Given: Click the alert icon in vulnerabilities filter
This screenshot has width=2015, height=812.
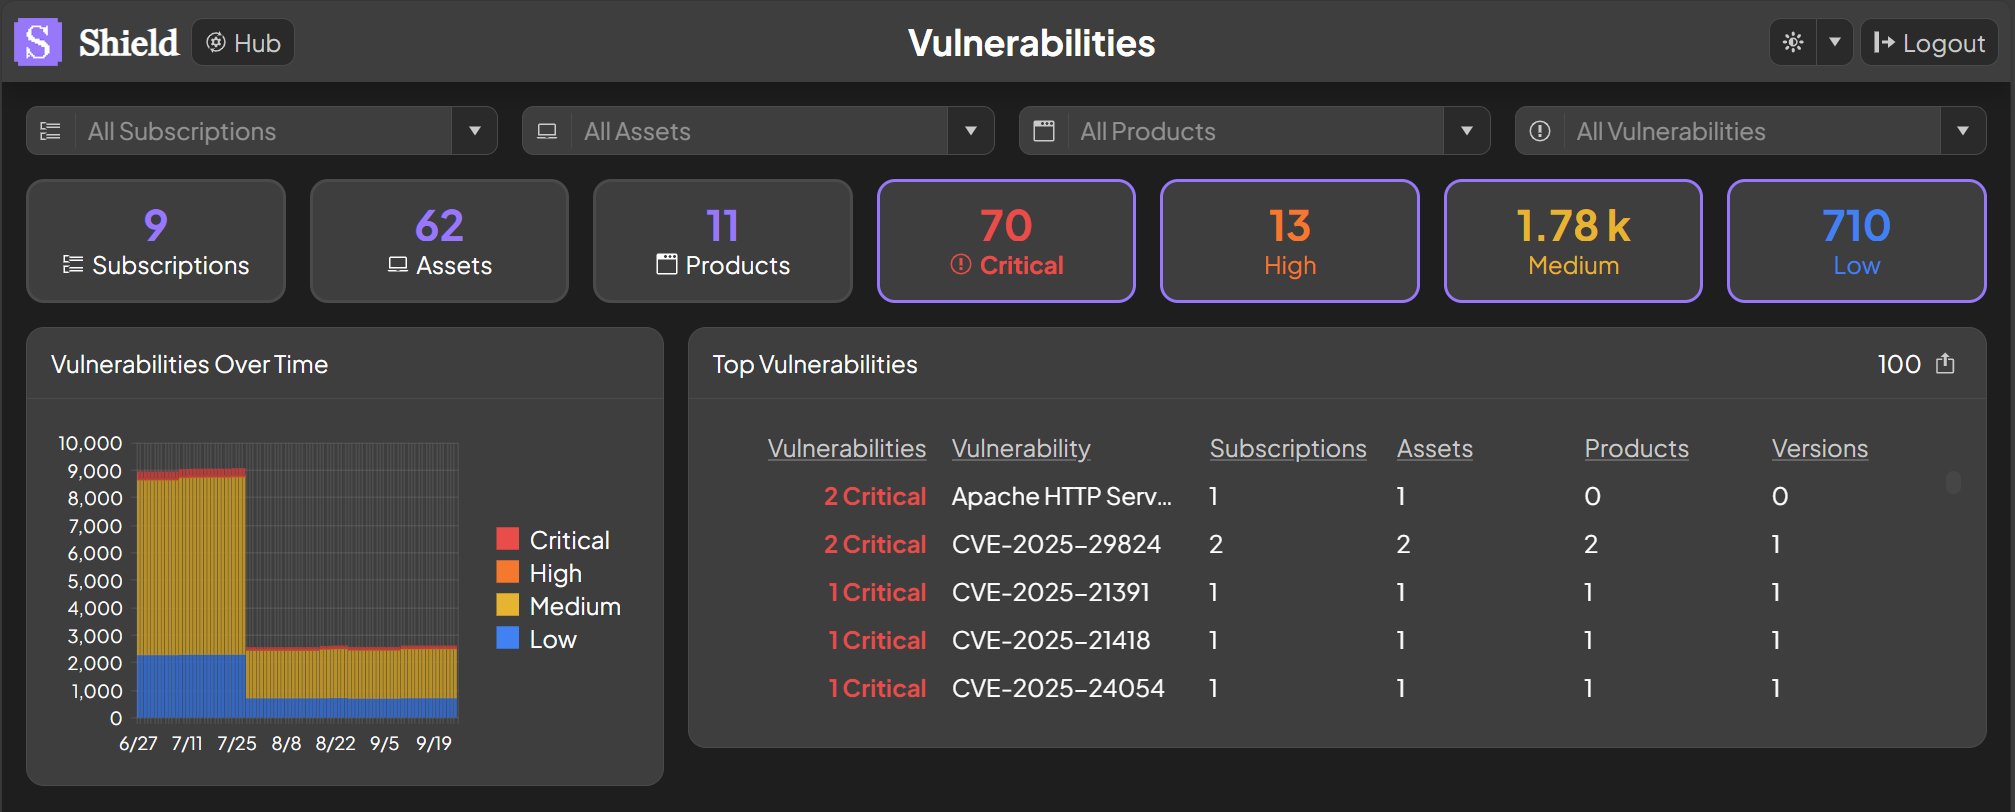Looking at the screenshot, I should [1540, 131].
